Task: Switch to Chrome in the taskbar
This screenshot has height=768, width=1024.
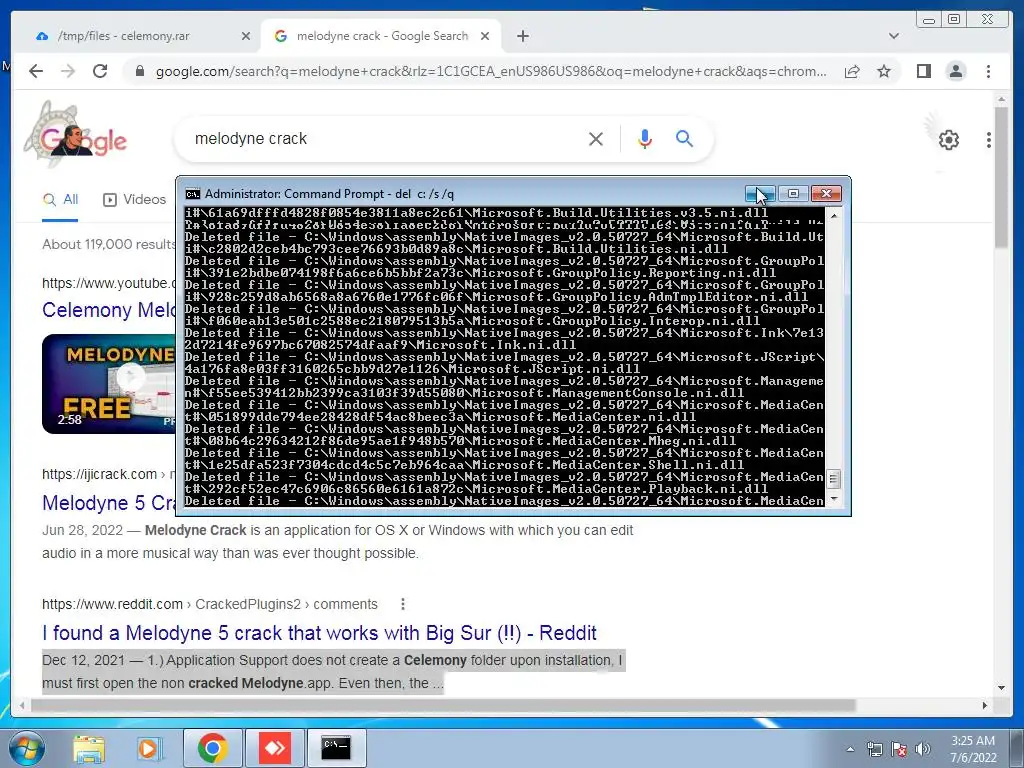Action: coord(213,748)
